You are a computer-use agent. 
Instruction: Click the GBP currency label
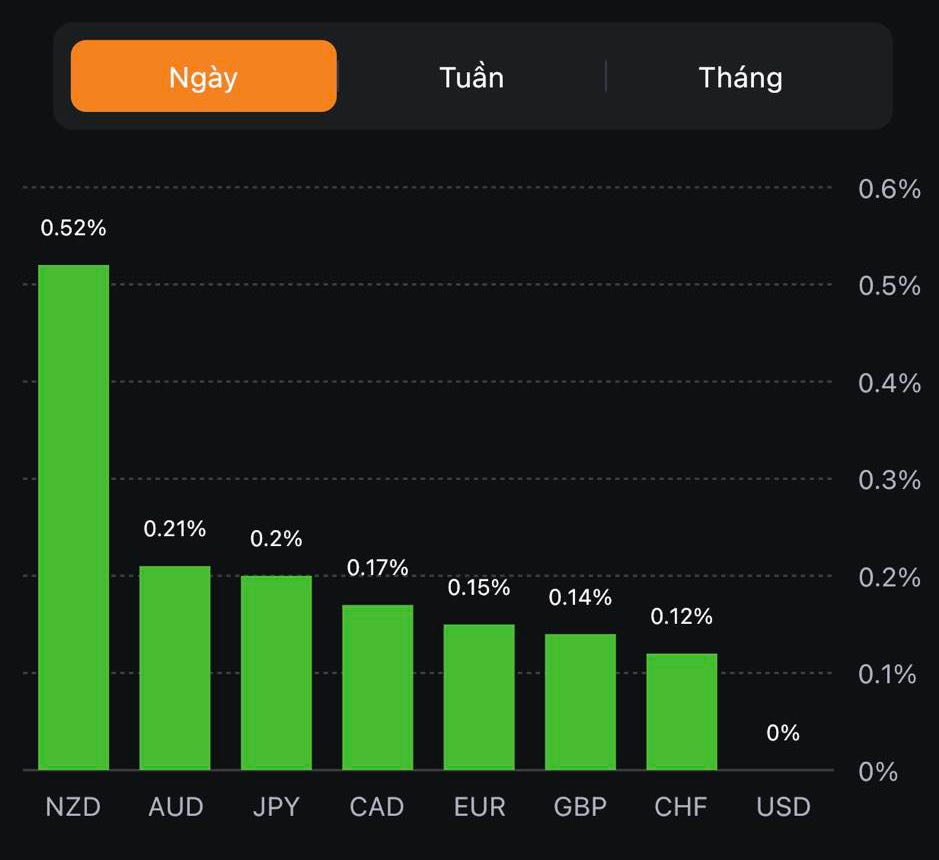580,807
